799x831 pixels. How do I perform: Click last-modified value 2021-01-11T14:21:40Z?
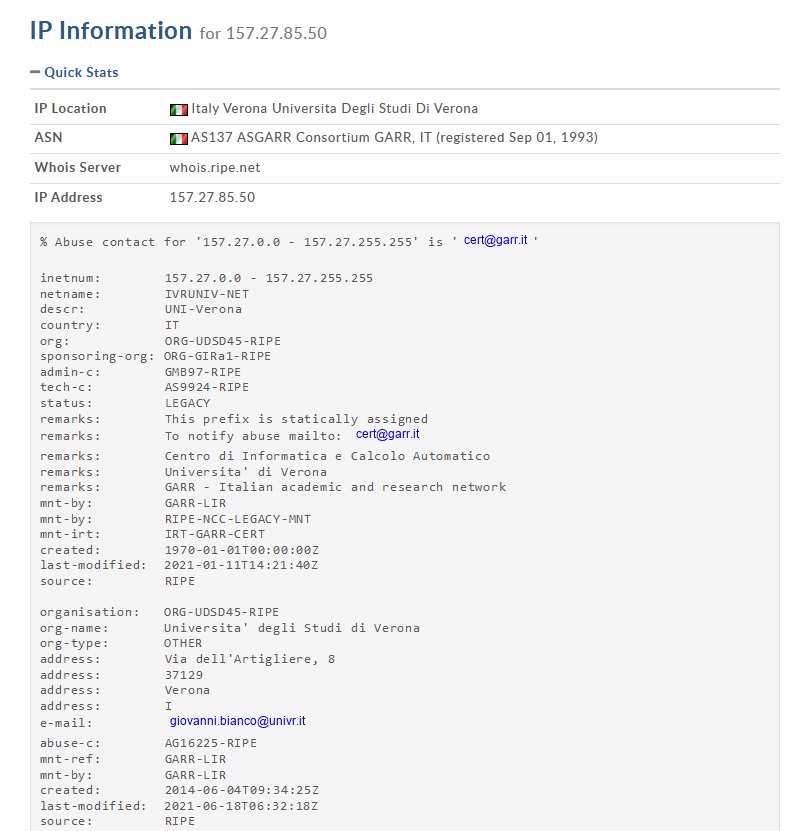(241, 565)
